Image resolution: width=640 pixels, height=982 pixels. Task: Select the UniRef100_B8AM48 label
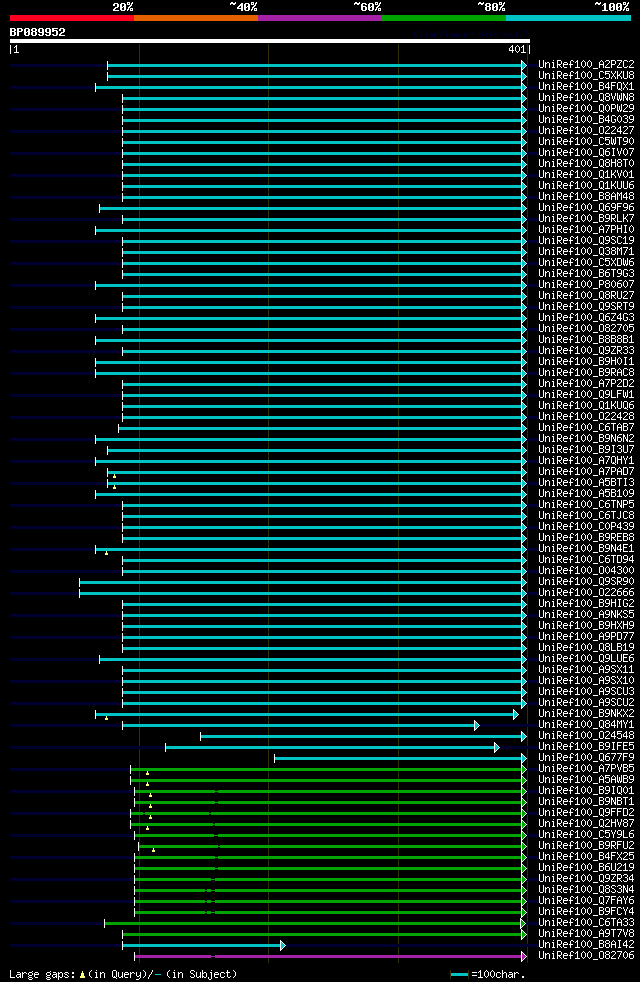586,197
